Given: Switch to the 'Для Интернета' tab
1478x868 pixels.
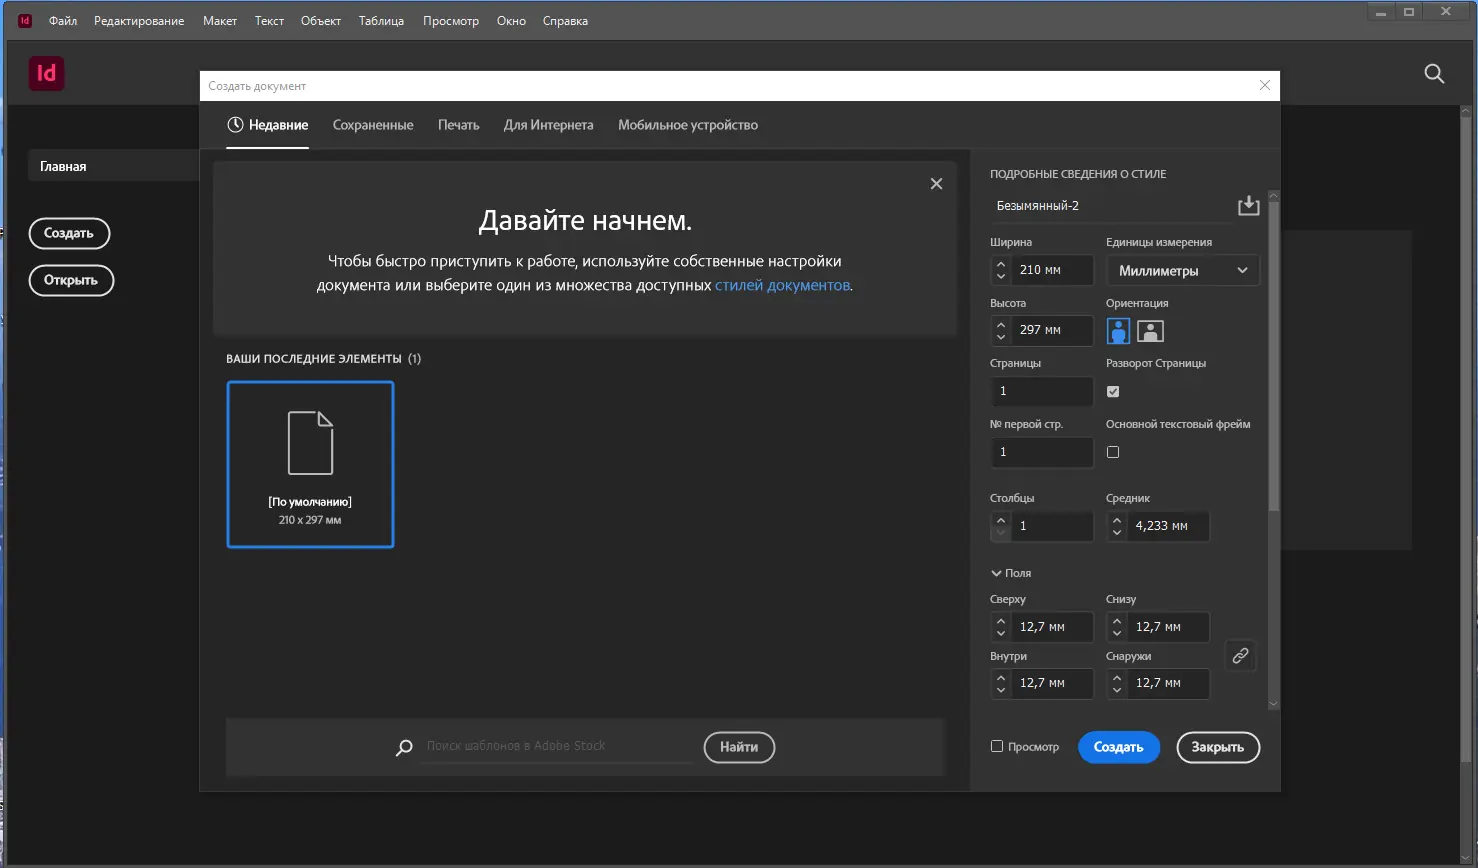Looking at the screenshot, I should pyautogui.click(x=549, y=125).
